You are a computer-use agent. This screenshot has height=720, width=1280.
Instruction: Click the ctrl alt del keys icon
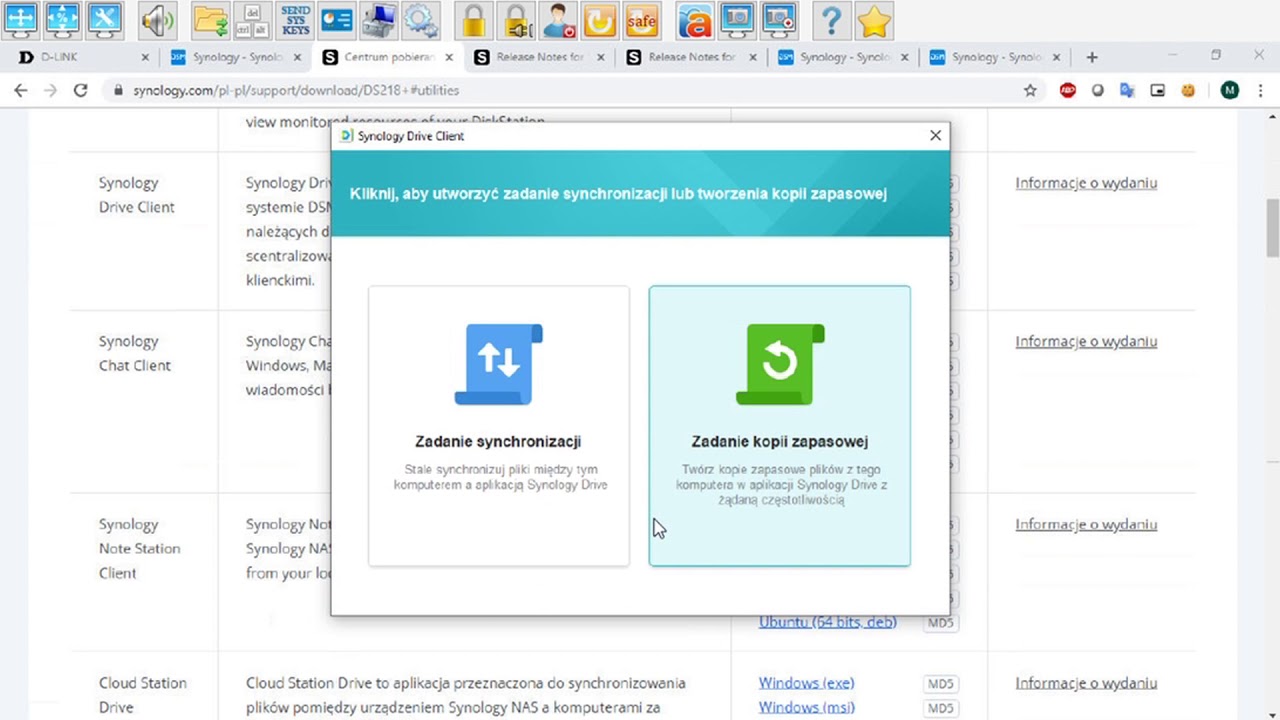253,19
